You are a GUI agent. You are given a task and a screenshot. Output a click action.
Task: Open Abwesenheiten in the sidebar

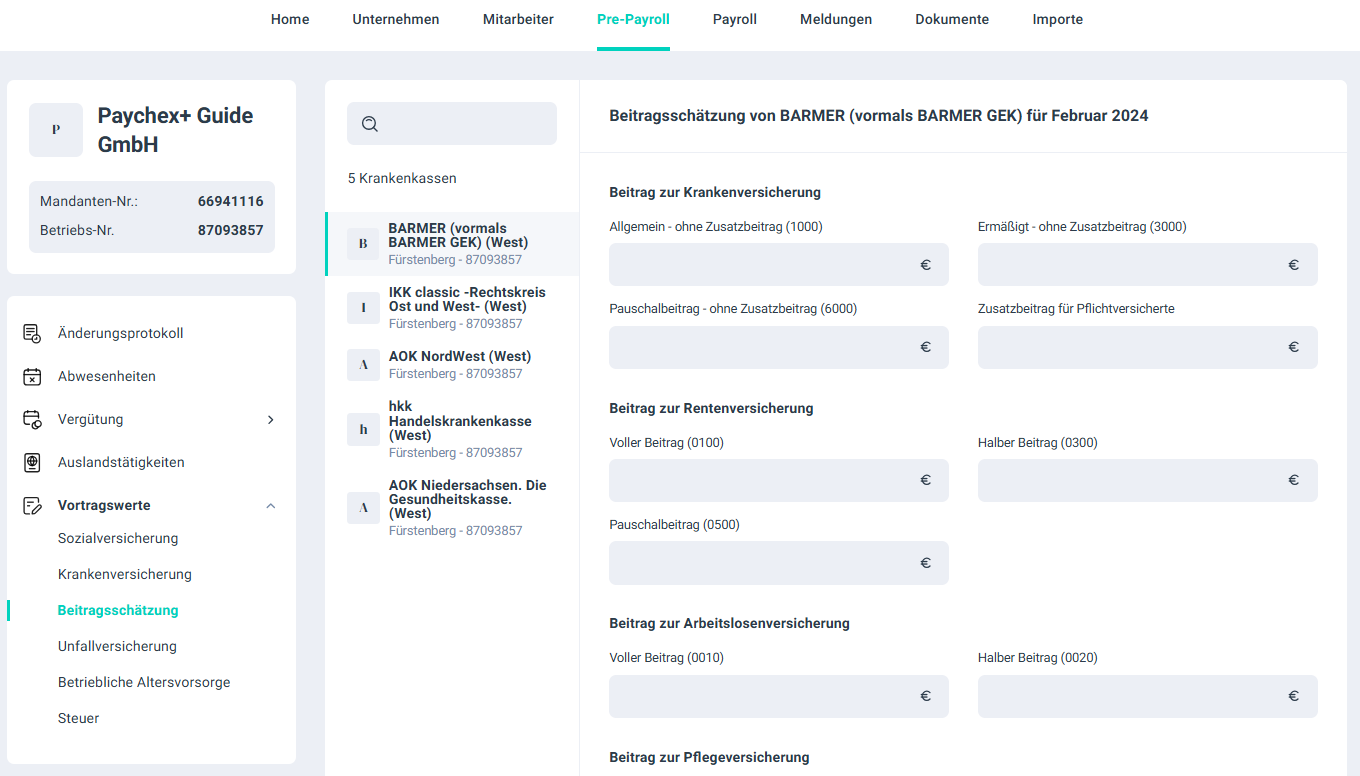[107, 376]
